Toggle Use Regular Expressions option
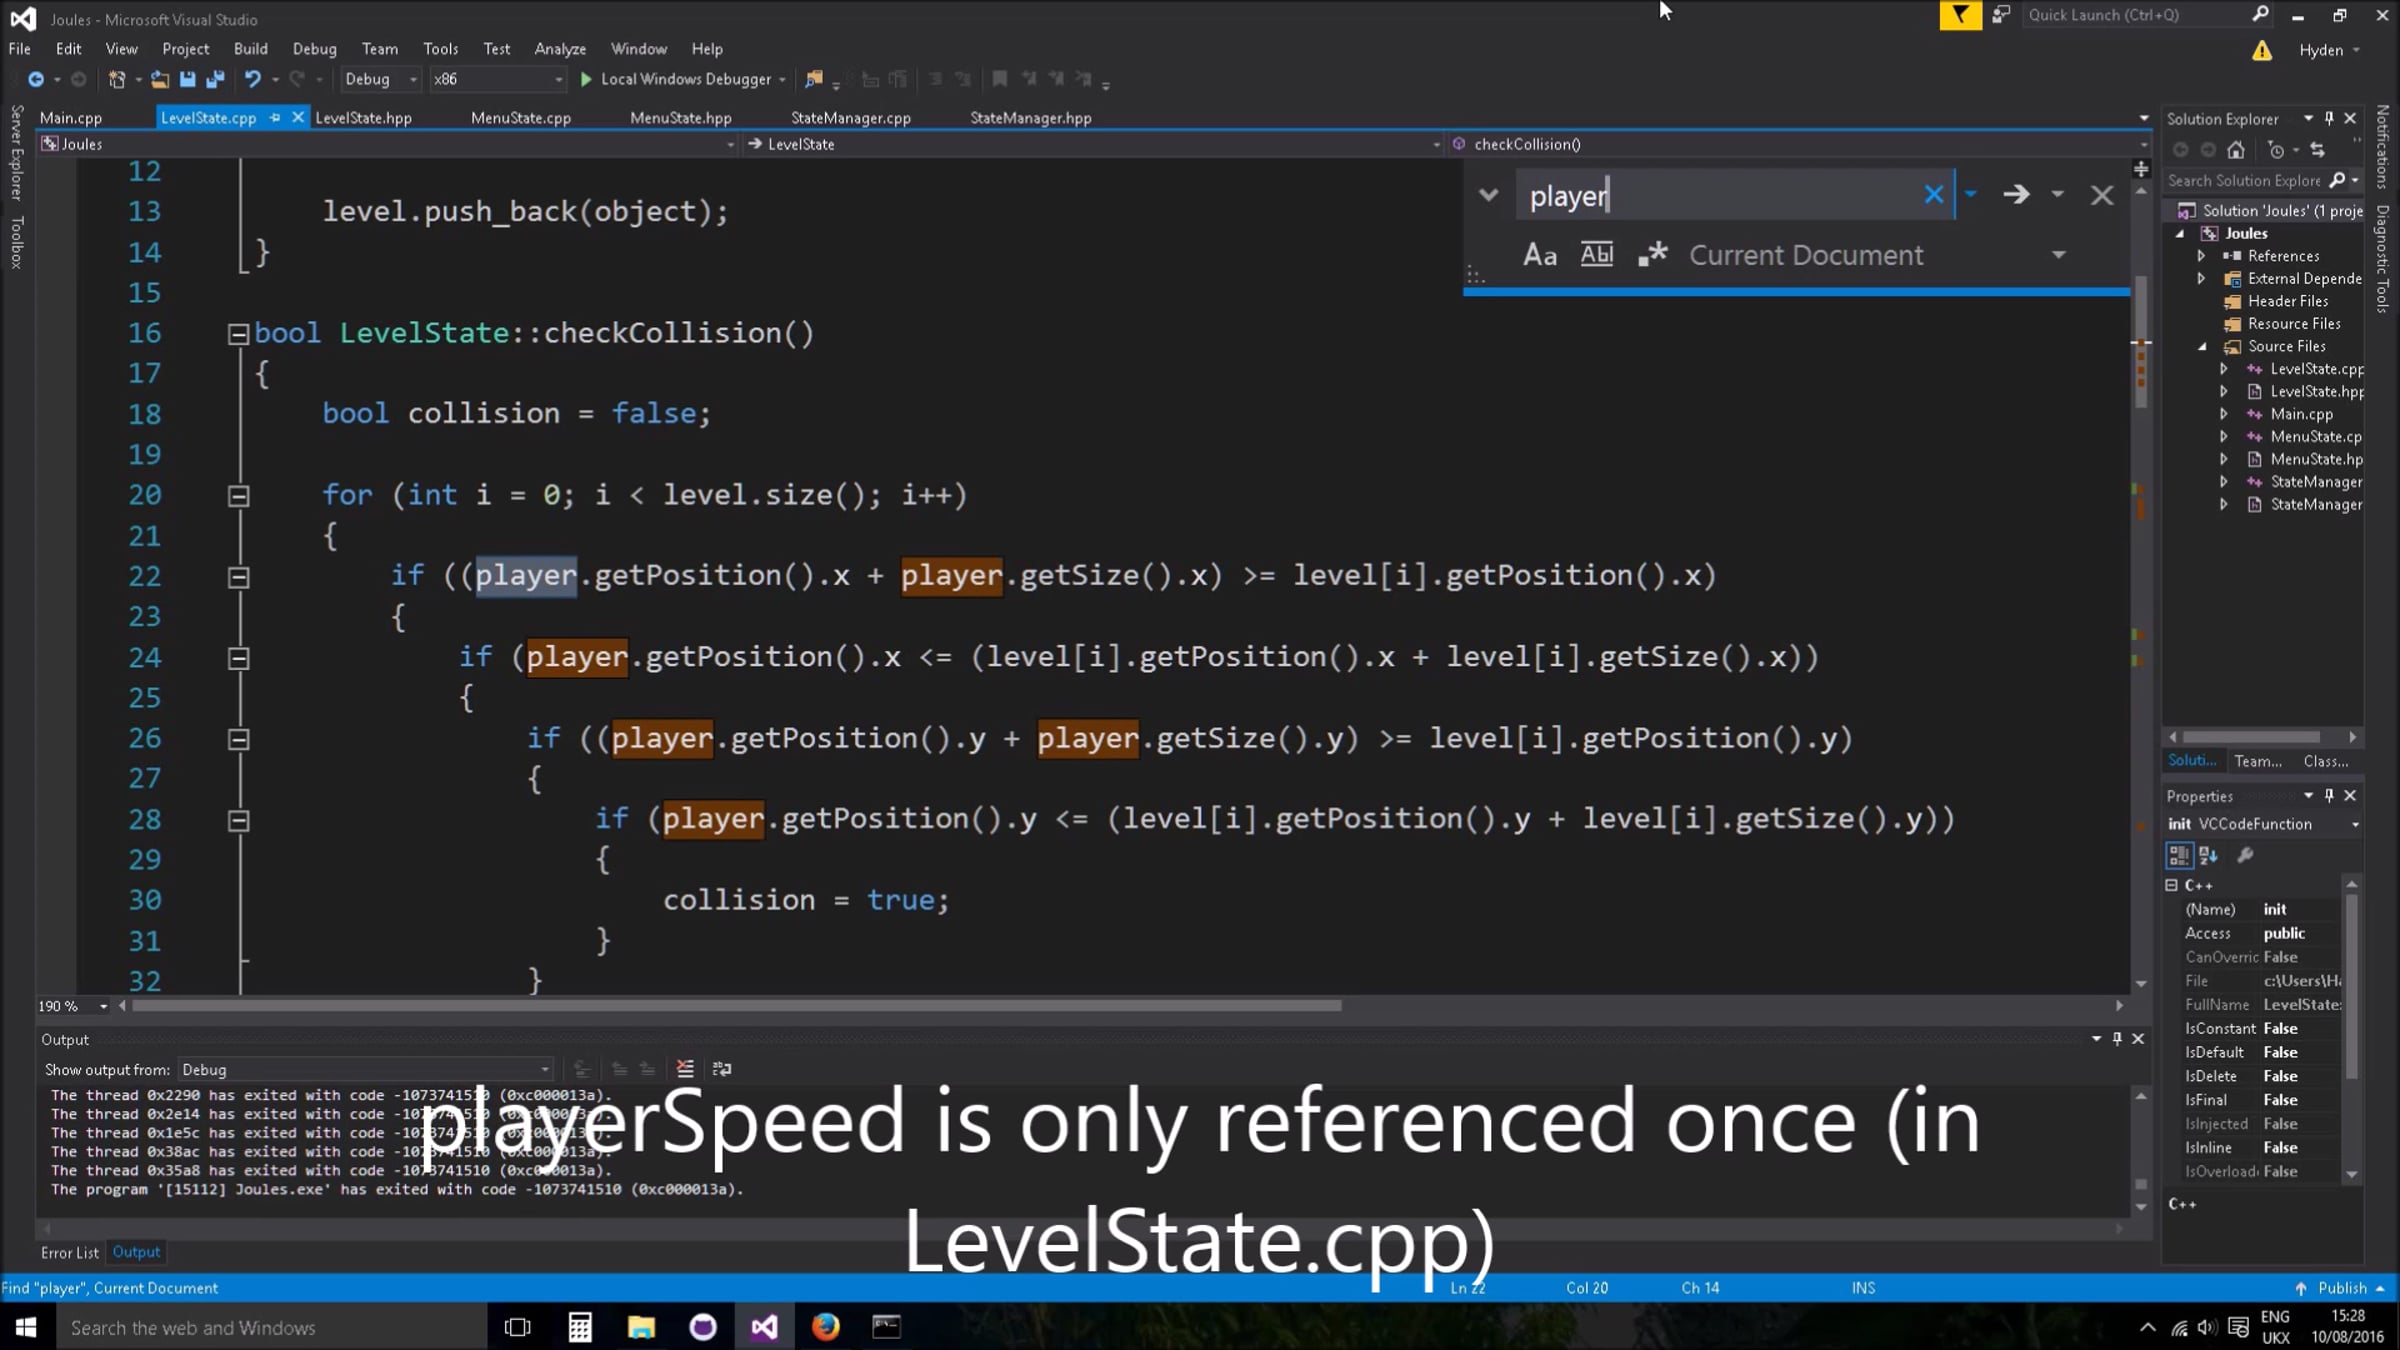This screenshot has width=2400, height=1350. point(1652,255)
